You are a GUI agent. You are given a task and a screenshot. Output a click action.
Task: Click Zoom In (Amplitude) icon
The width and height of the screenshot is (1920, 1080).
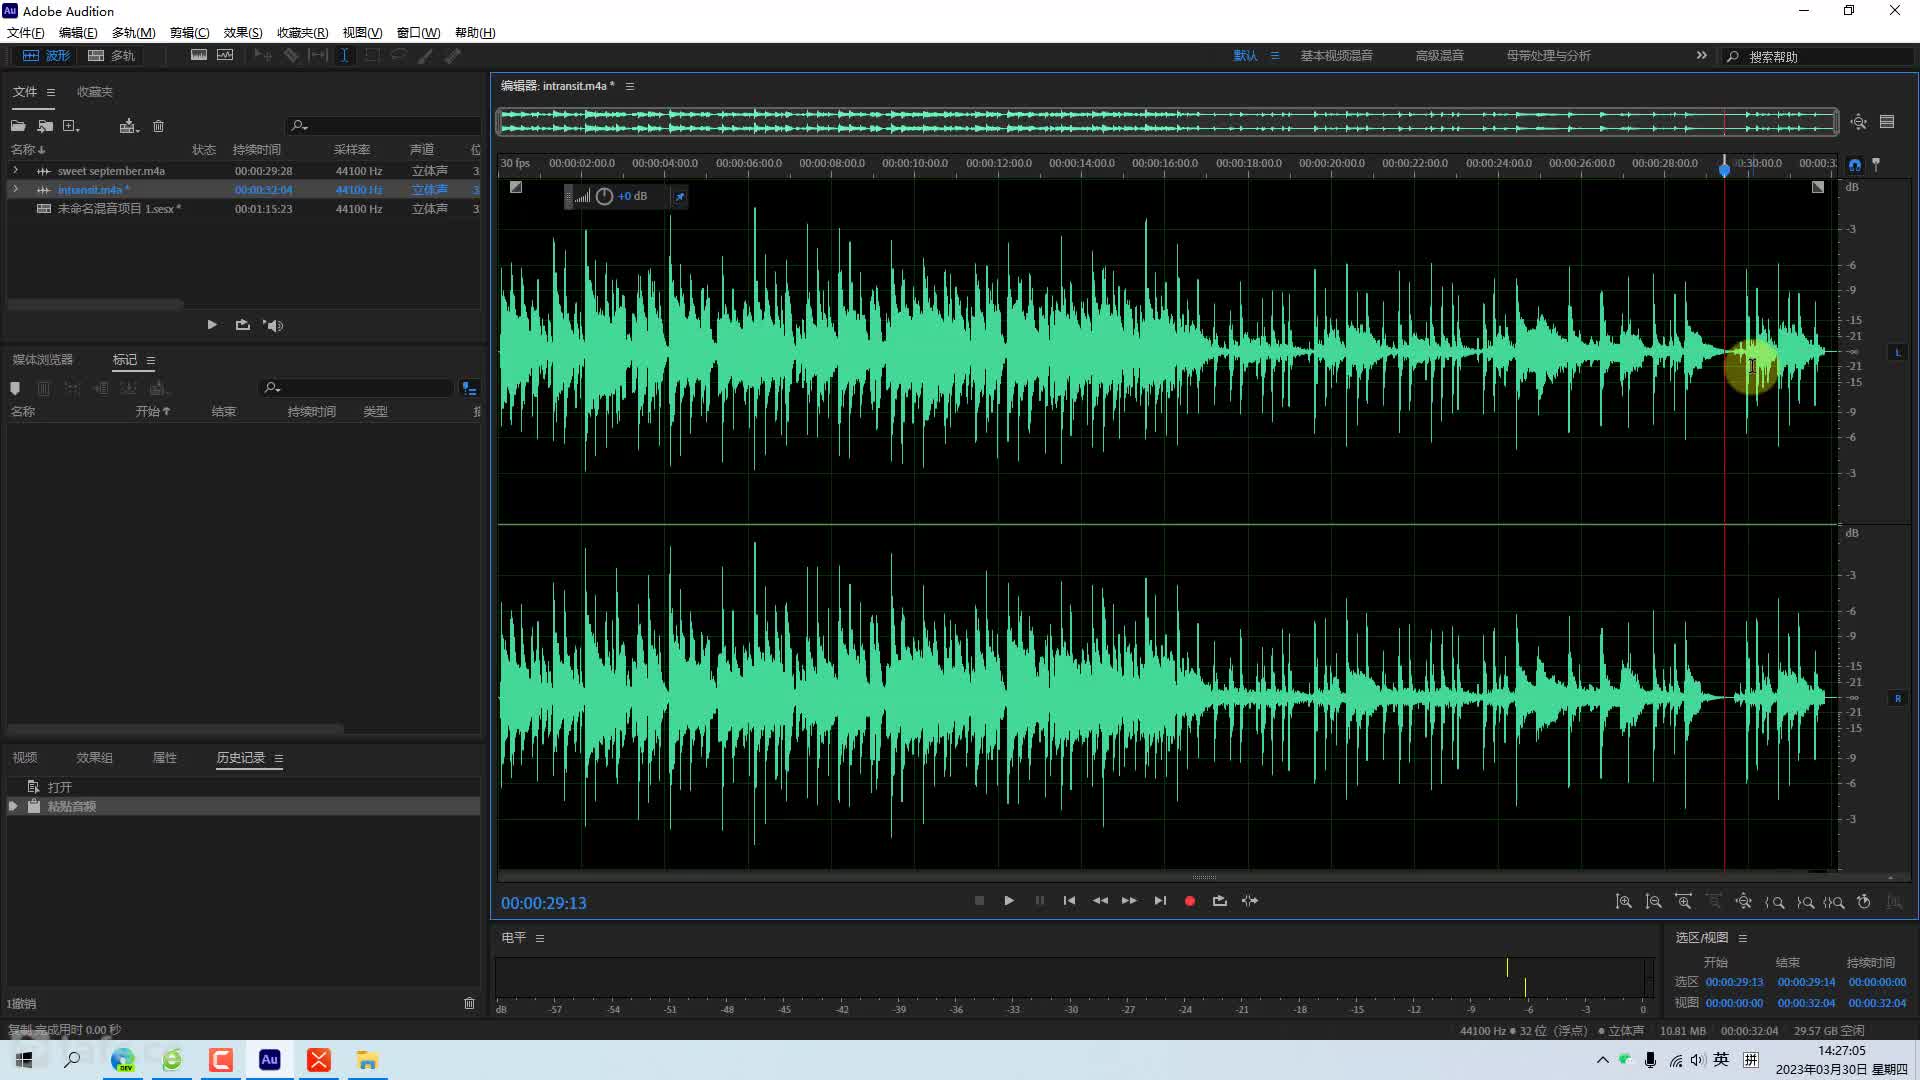coord(1623,901)
